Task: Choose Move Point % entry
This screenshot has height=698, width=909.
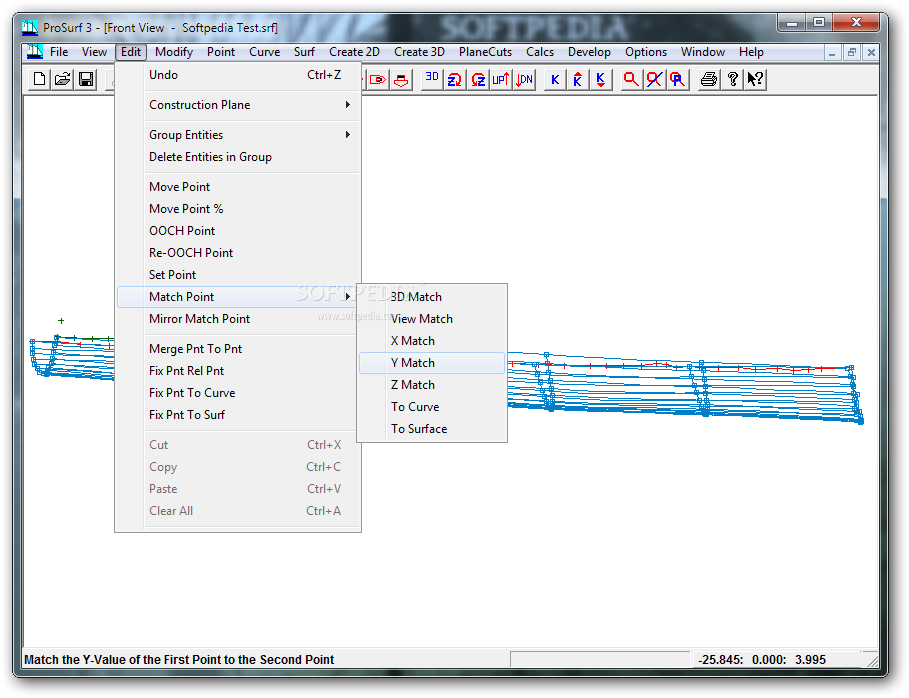Action: 238,209
